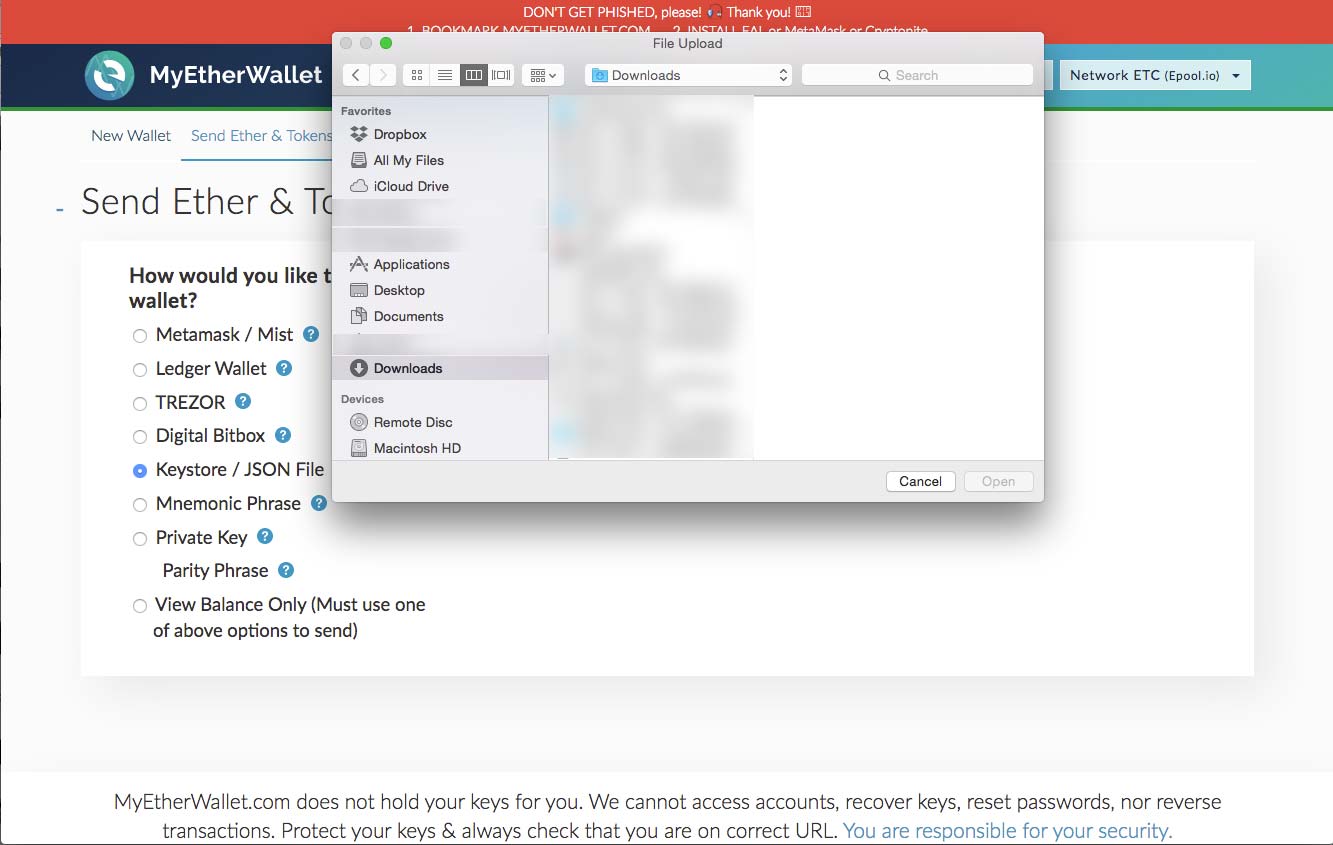Click the Documents icon in sidebar

point(359,316)
